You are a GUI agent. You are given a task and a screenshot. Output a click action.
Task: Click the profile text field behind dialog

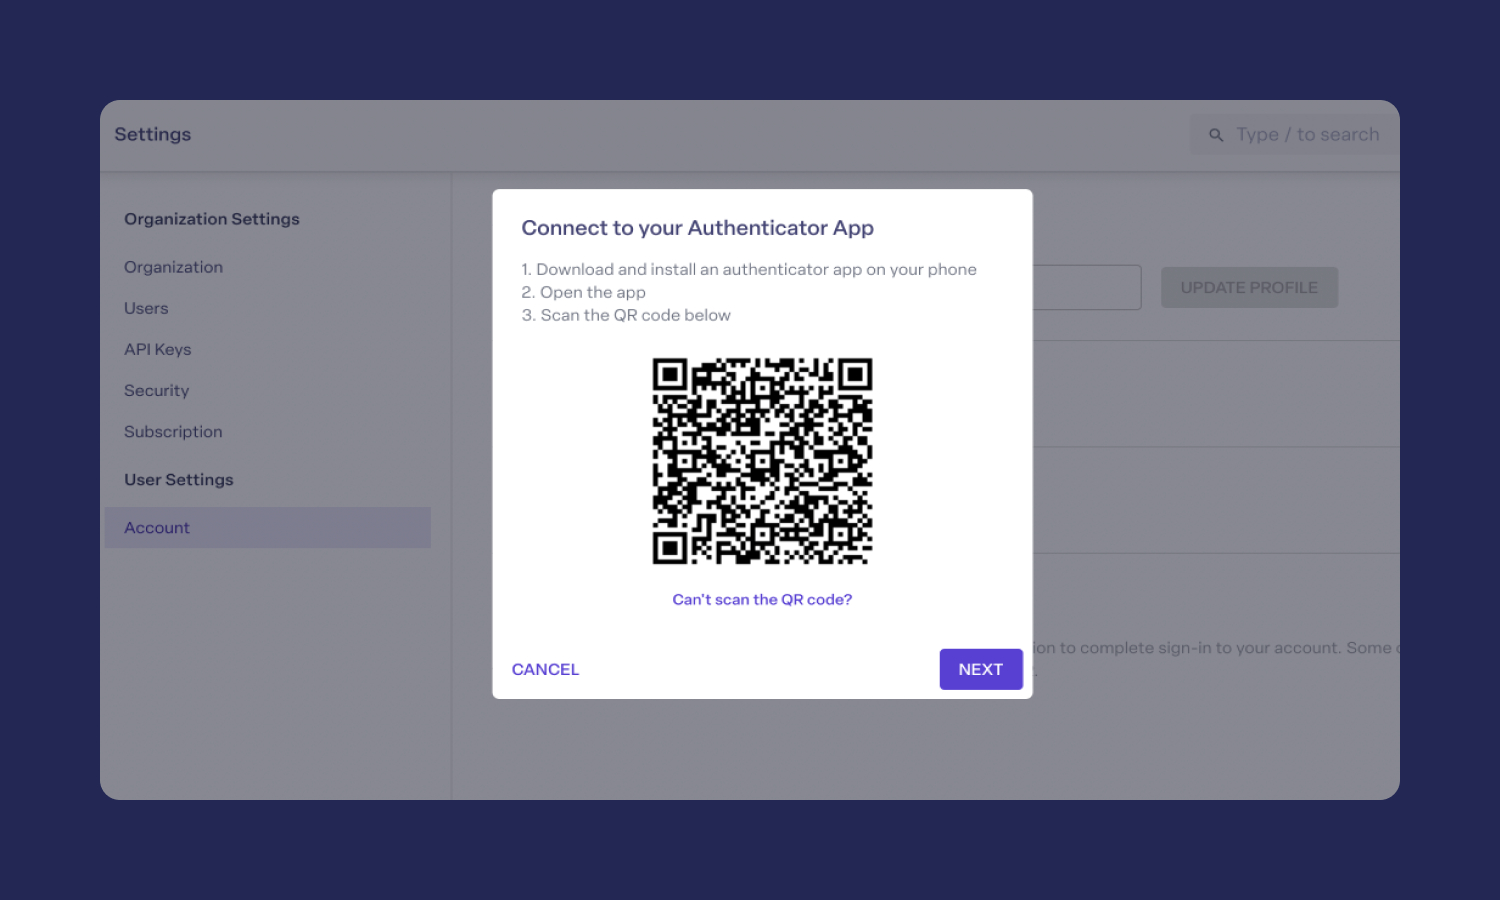pos(1087,287)
